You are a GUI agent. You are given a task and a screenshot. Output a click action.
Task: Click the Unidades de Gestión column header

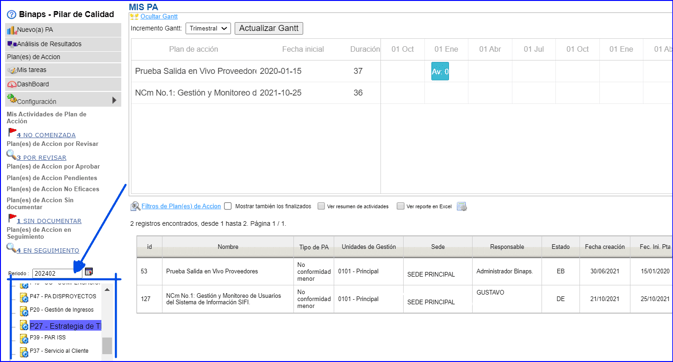click(369, 247)
